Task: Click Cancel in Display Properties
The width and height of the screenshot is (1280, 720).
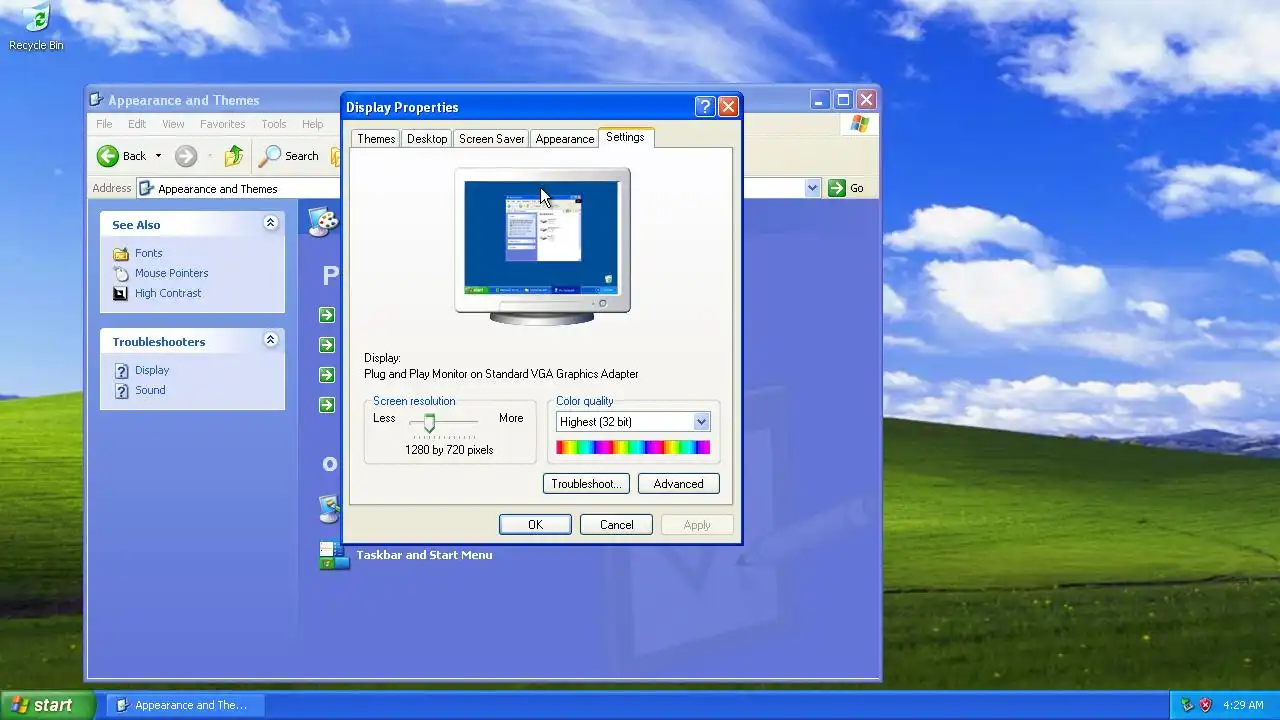Action: pyautogui.click(x=616, y=525)
